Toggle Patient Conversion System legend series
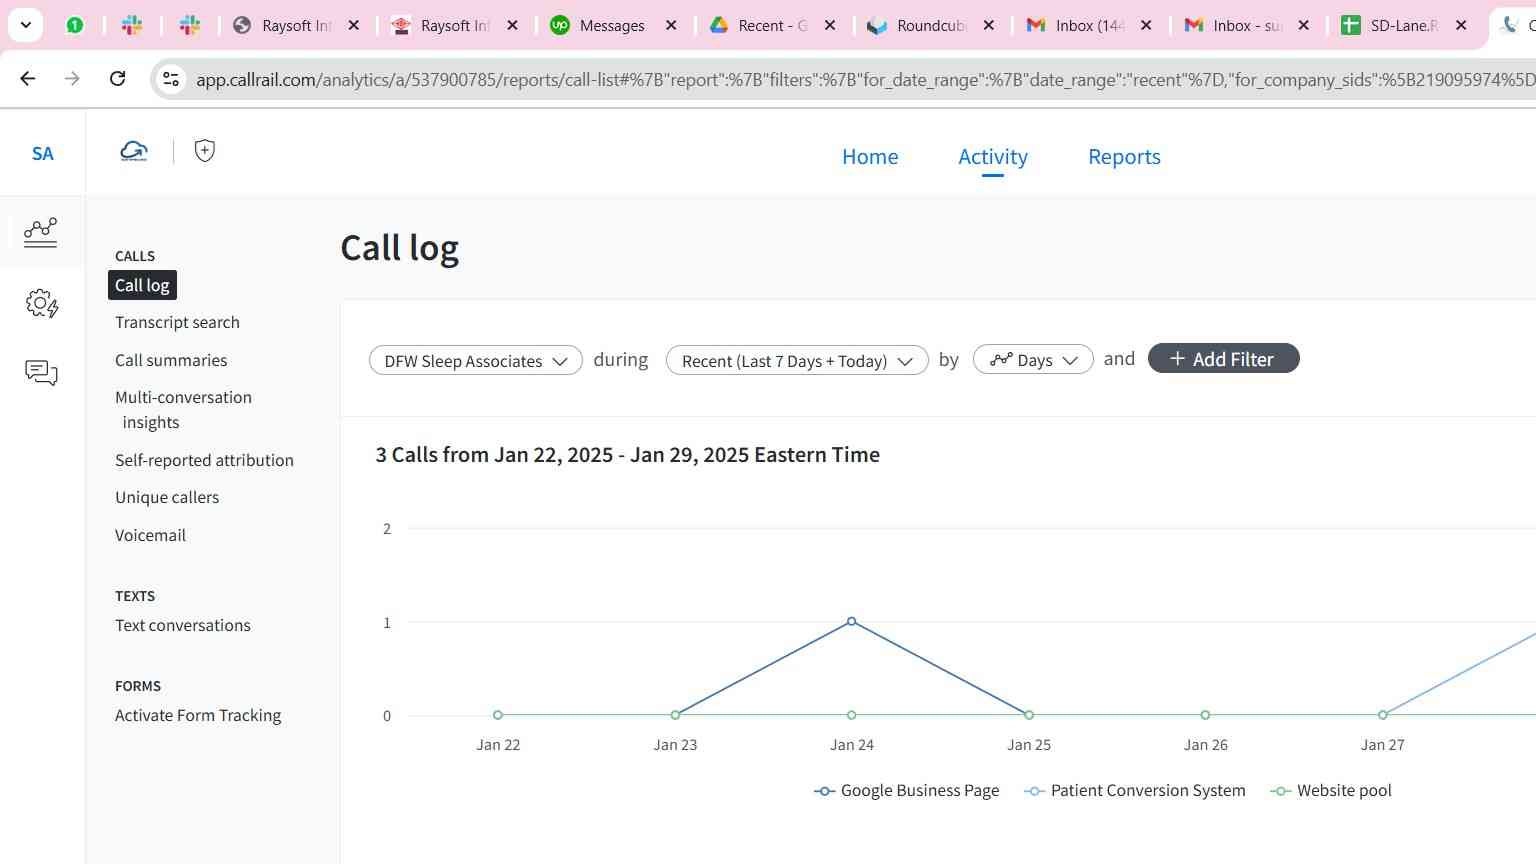This screenshot has height=864, width=1536. pos(1135,790)
